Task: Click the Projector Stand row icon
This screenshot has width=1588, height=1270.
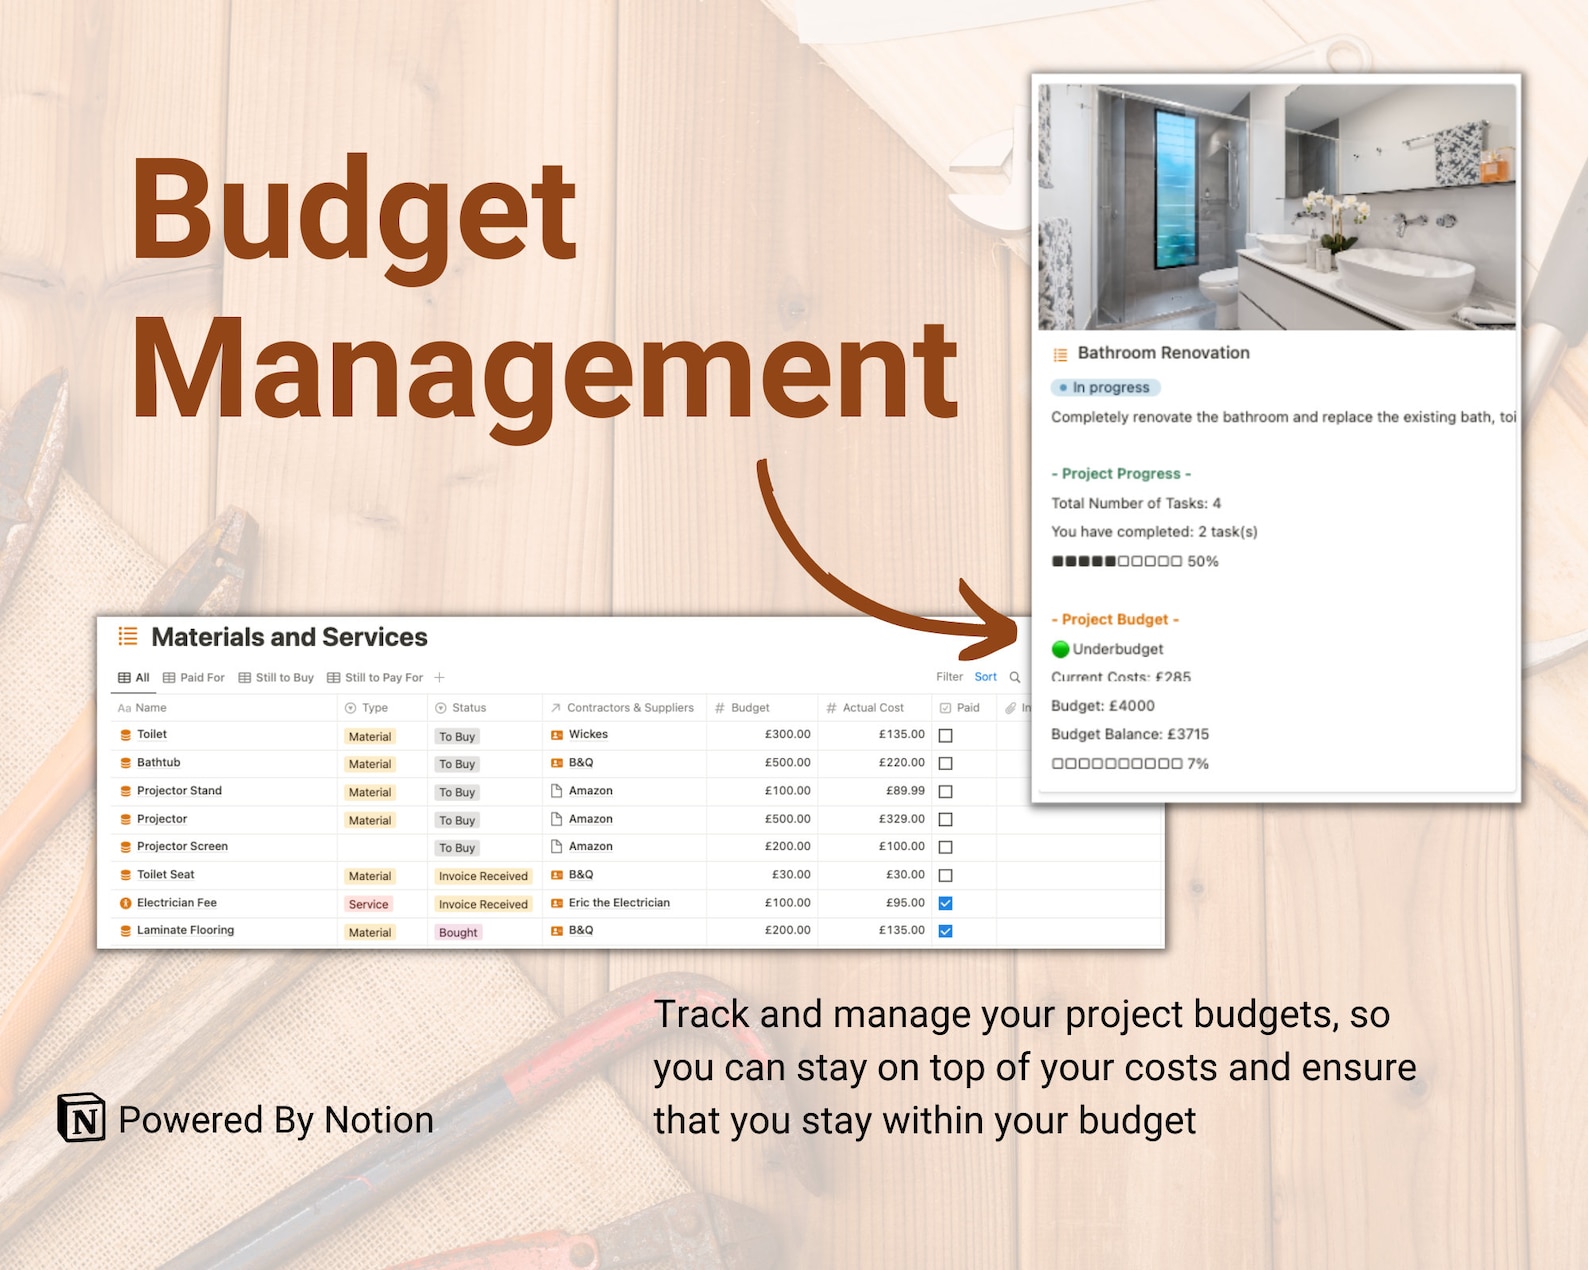Action: click(x=125, y=791)
